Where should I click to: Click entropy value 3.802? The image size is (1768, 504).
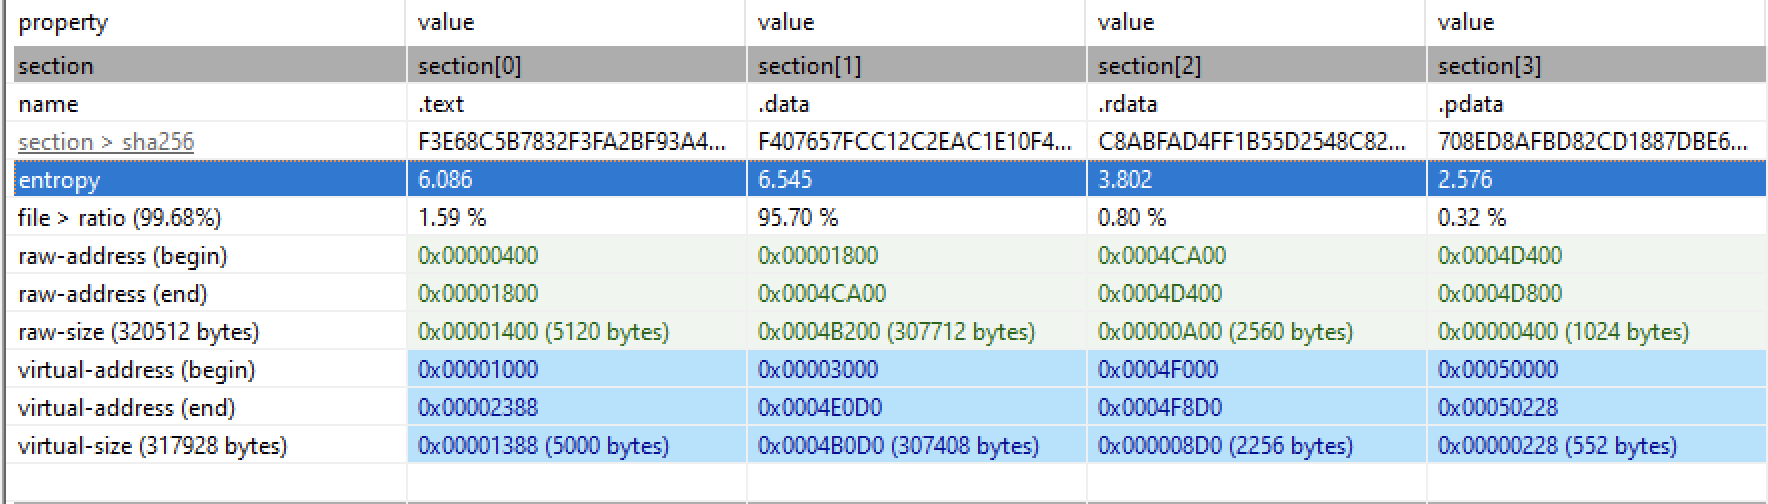pyautogui.click(x=1125, y=180)
